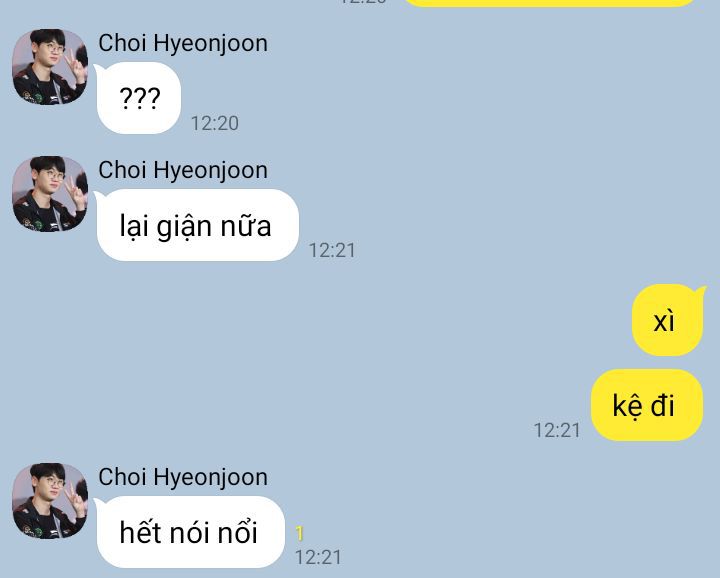Viewport: 720px width, 578px height.
Task: Click the 12:21 timestamp beside hết nói nổi
Action: (318, 557)
